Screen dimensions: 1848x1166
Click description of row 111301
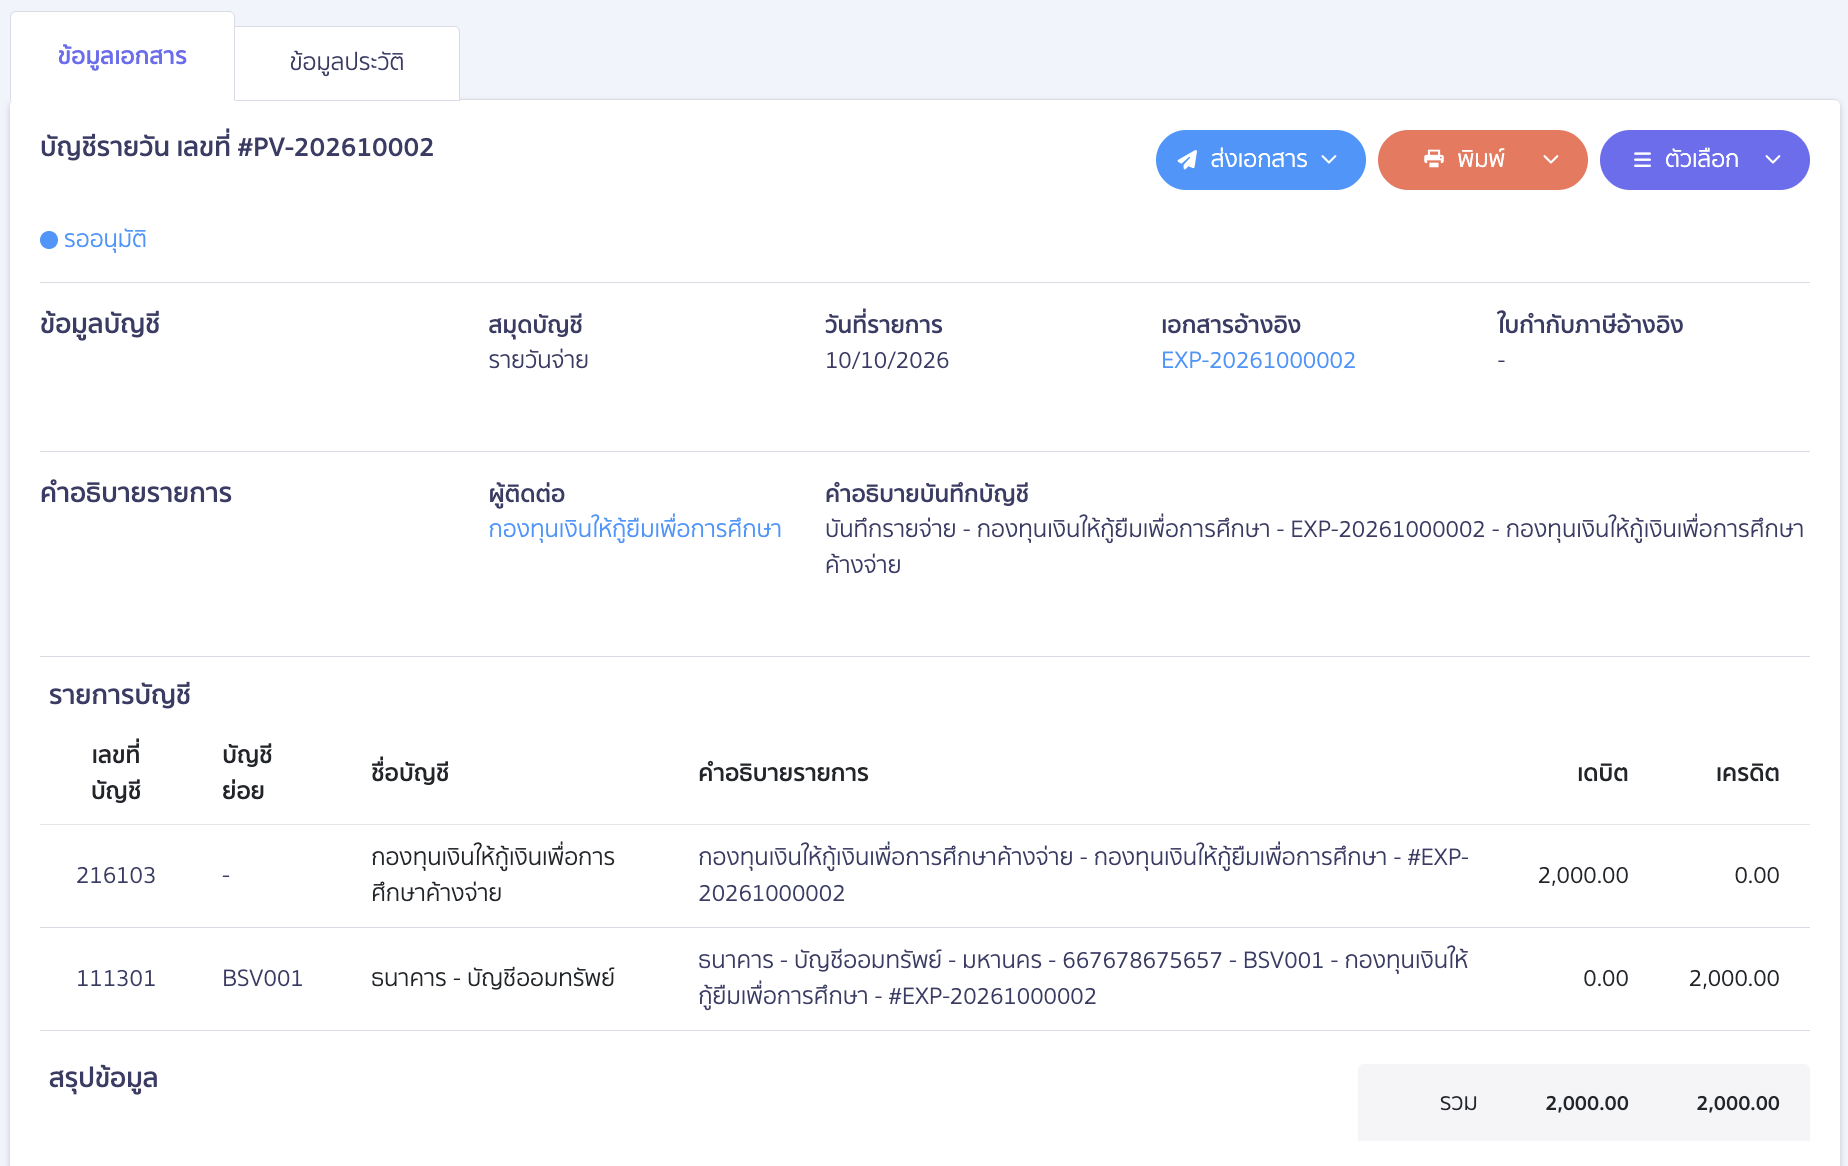pyautogui.click(x=1083, y=978)
